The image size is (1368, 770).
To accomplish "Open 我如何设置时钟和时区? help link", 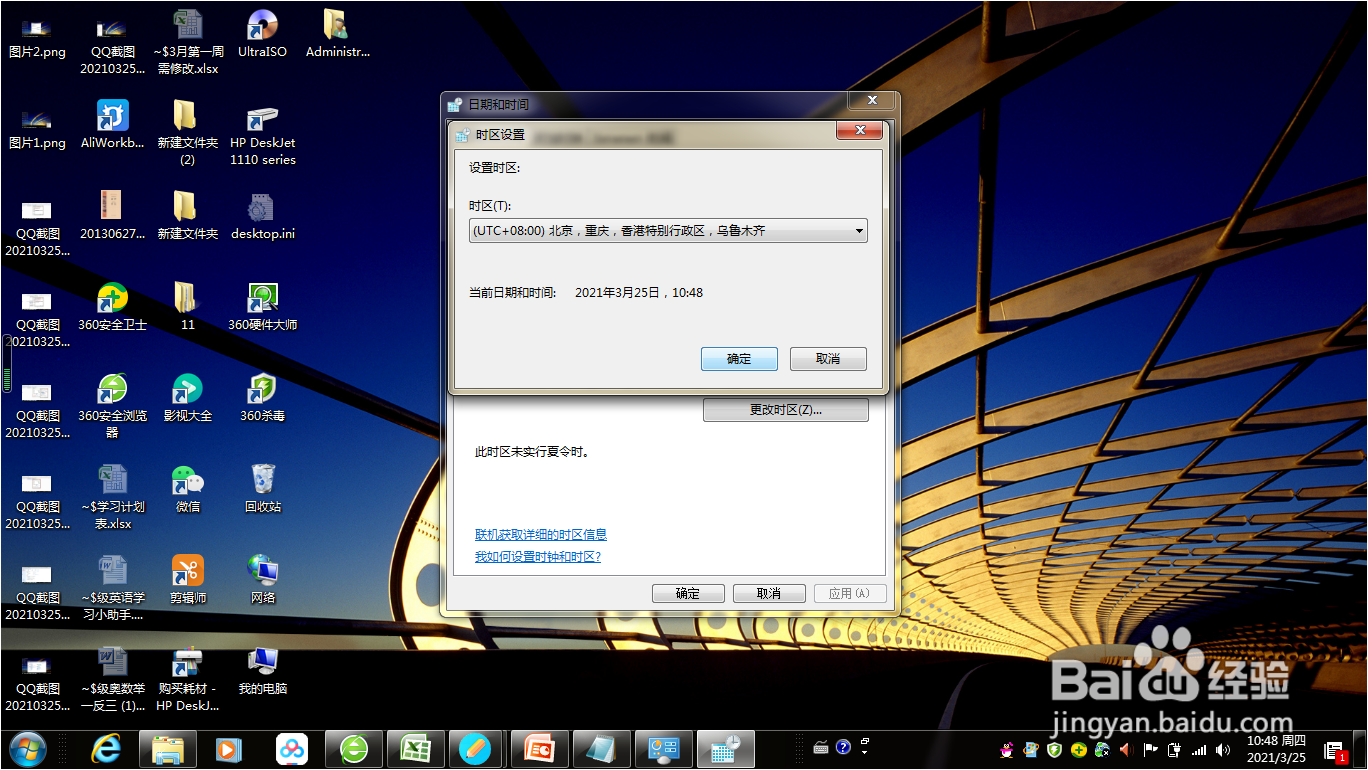I will point(538,557).
